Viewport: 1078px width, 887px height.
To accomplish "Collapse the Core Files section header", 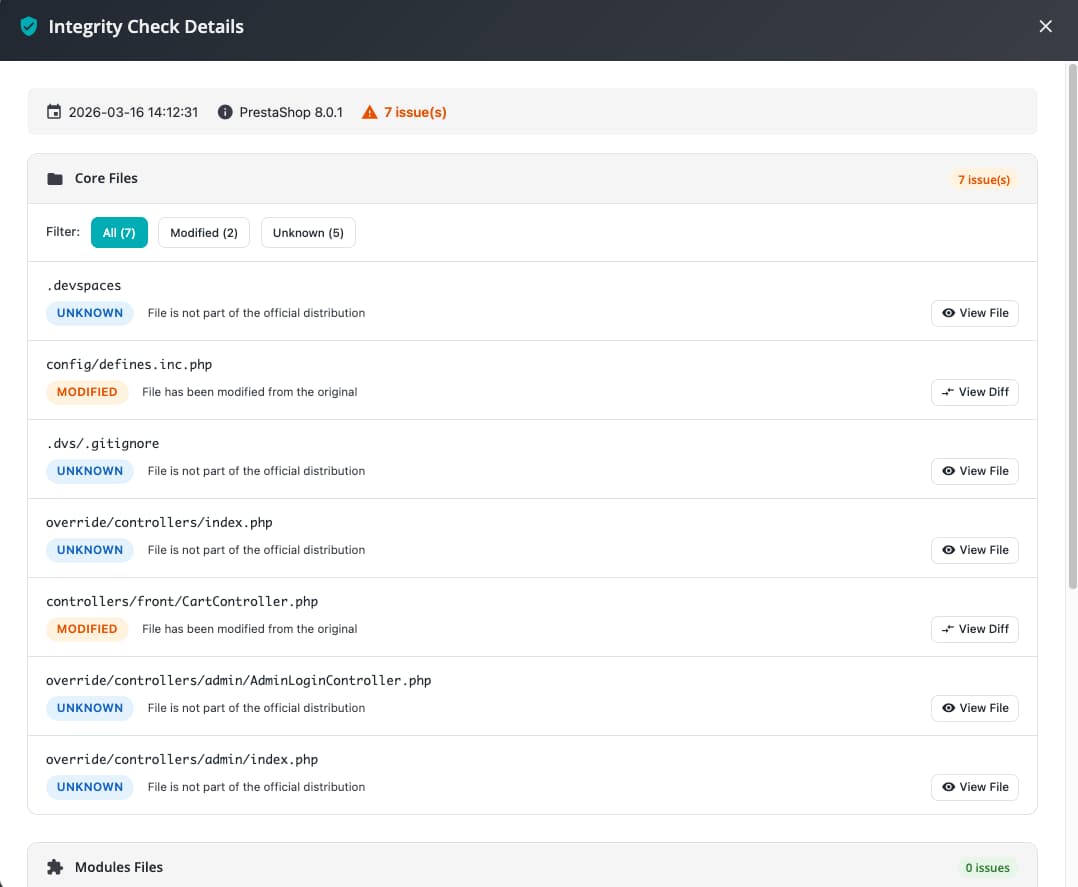I will pos(500,179).
